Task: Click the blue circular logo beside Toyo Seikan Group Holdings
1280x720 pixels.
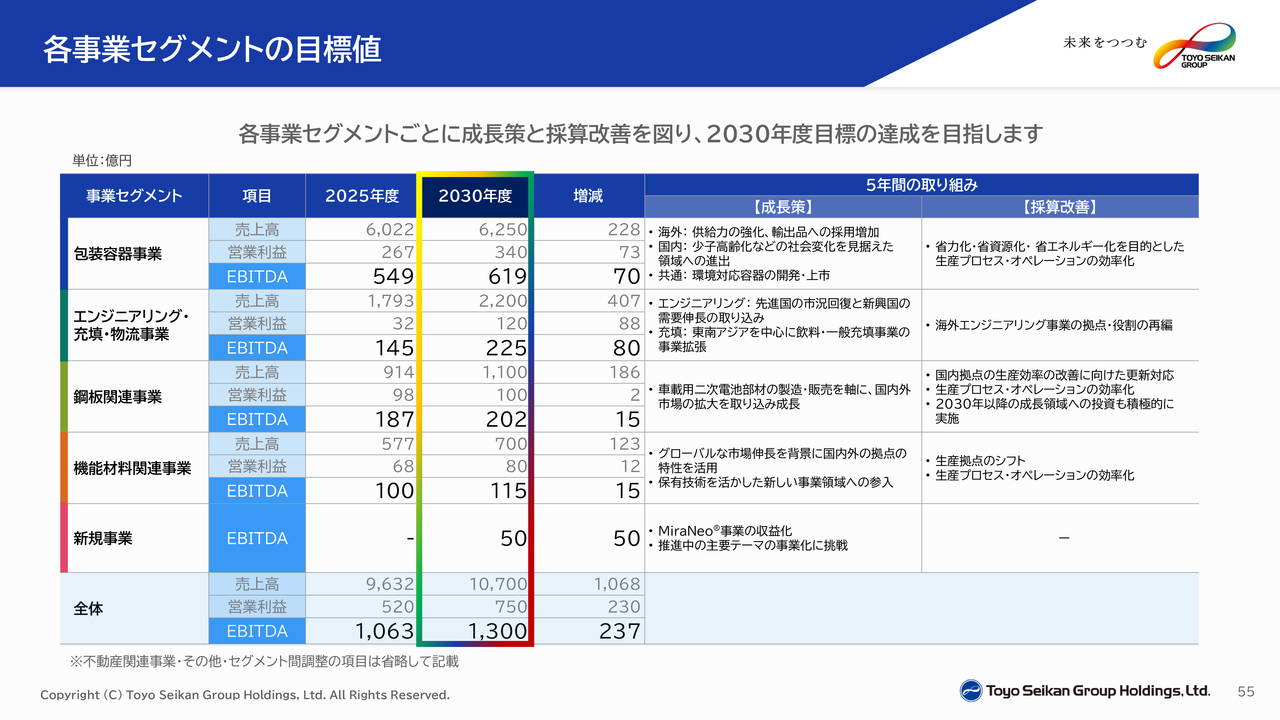Action: pyautogui.click(x=971, y=691)
